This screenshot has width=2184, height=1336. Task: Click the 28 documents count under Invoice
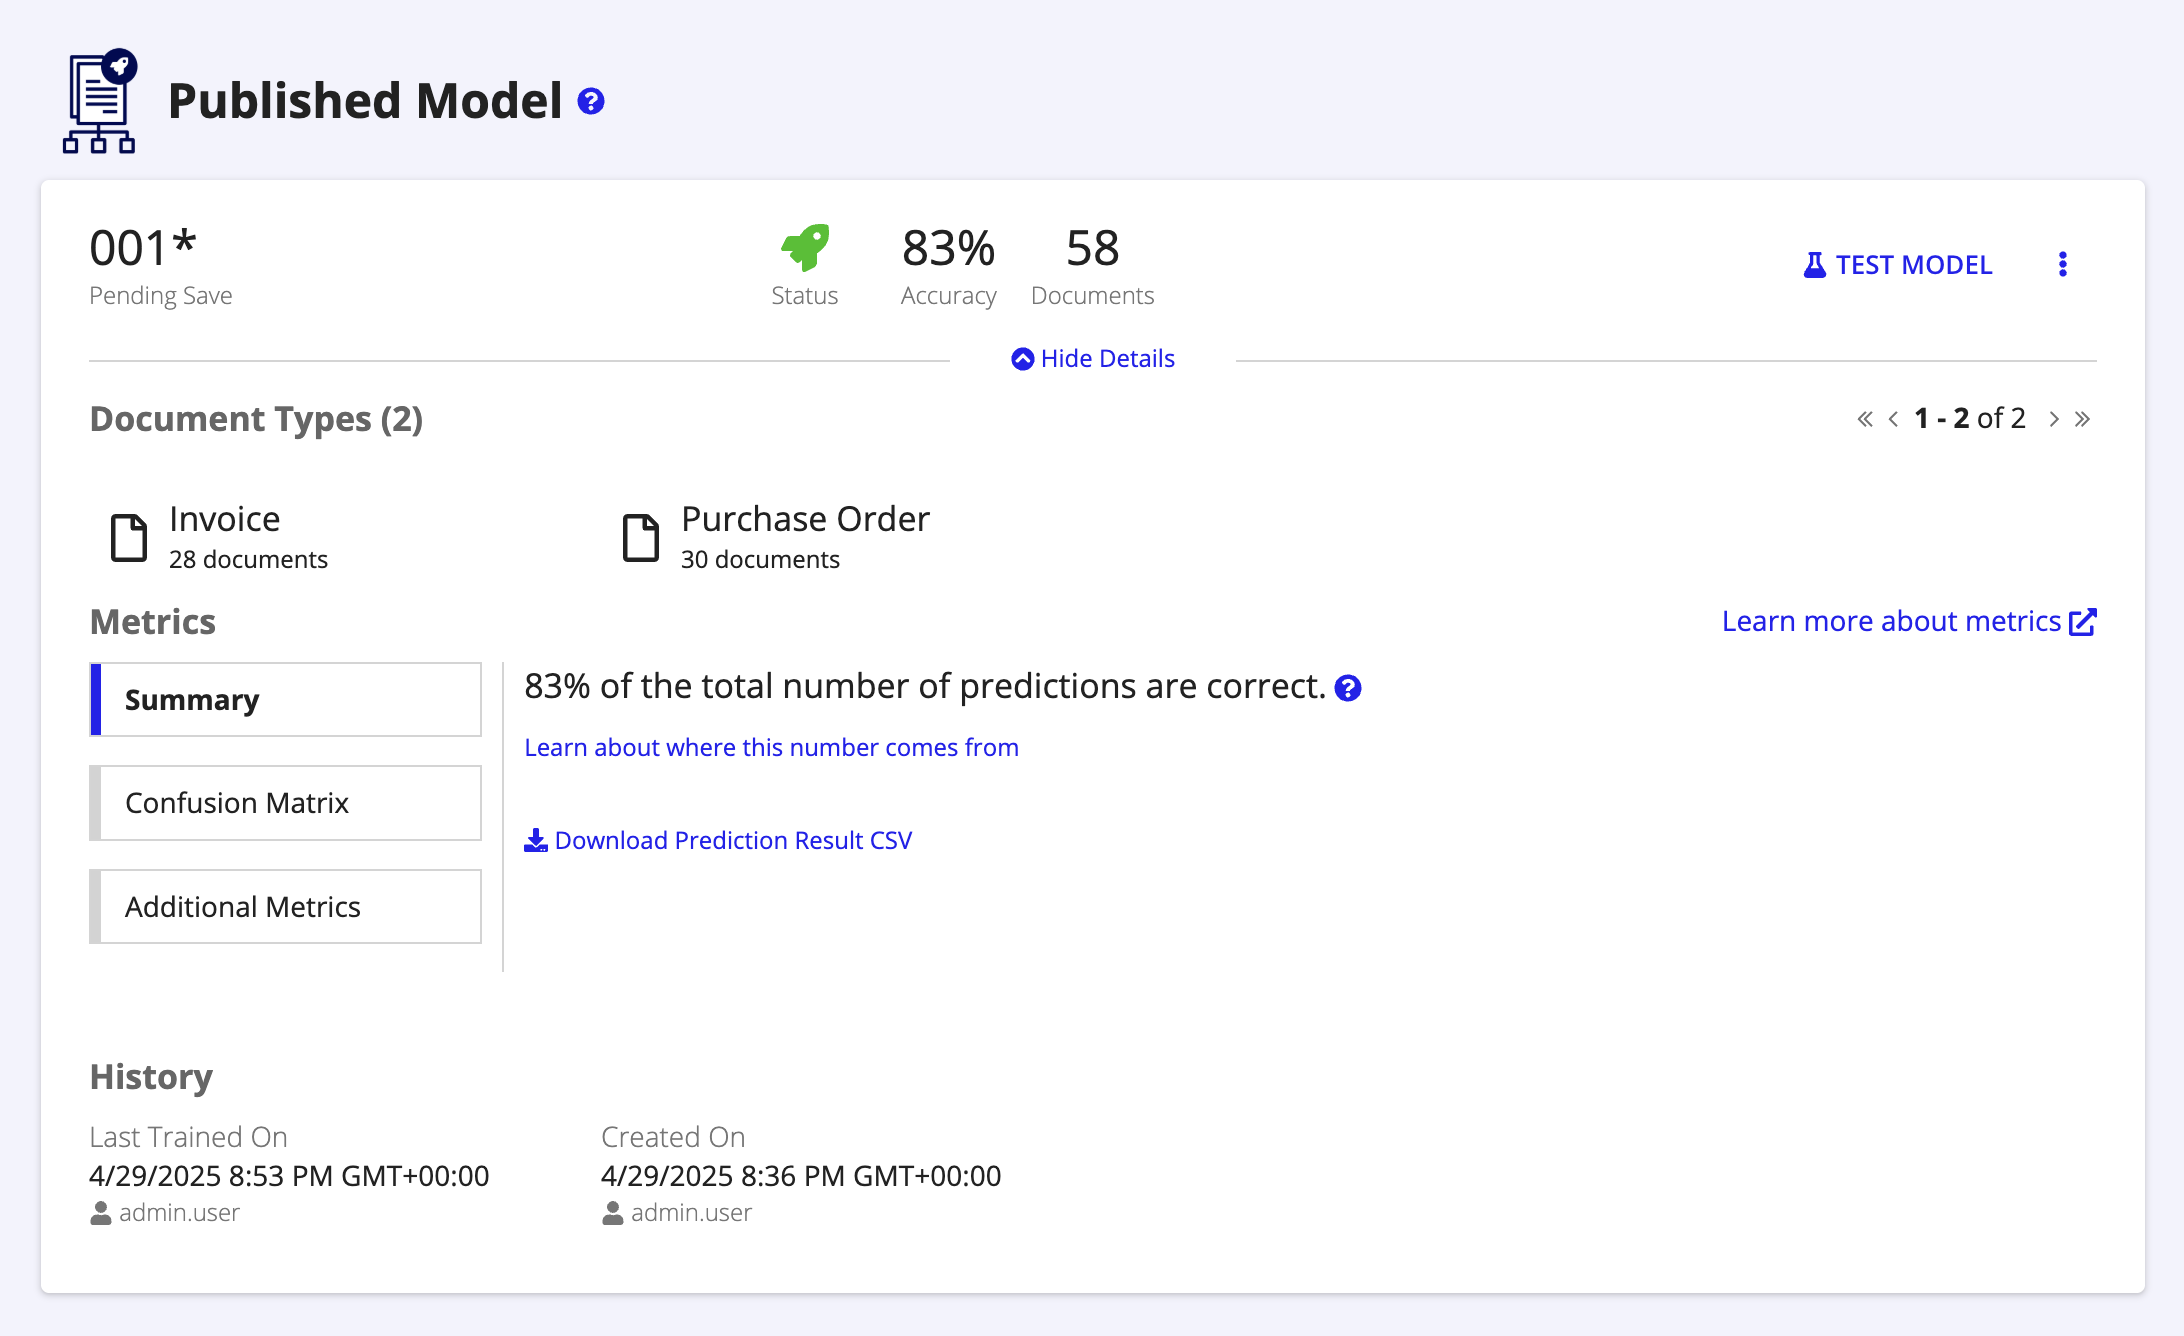click(x=248, y=560)
